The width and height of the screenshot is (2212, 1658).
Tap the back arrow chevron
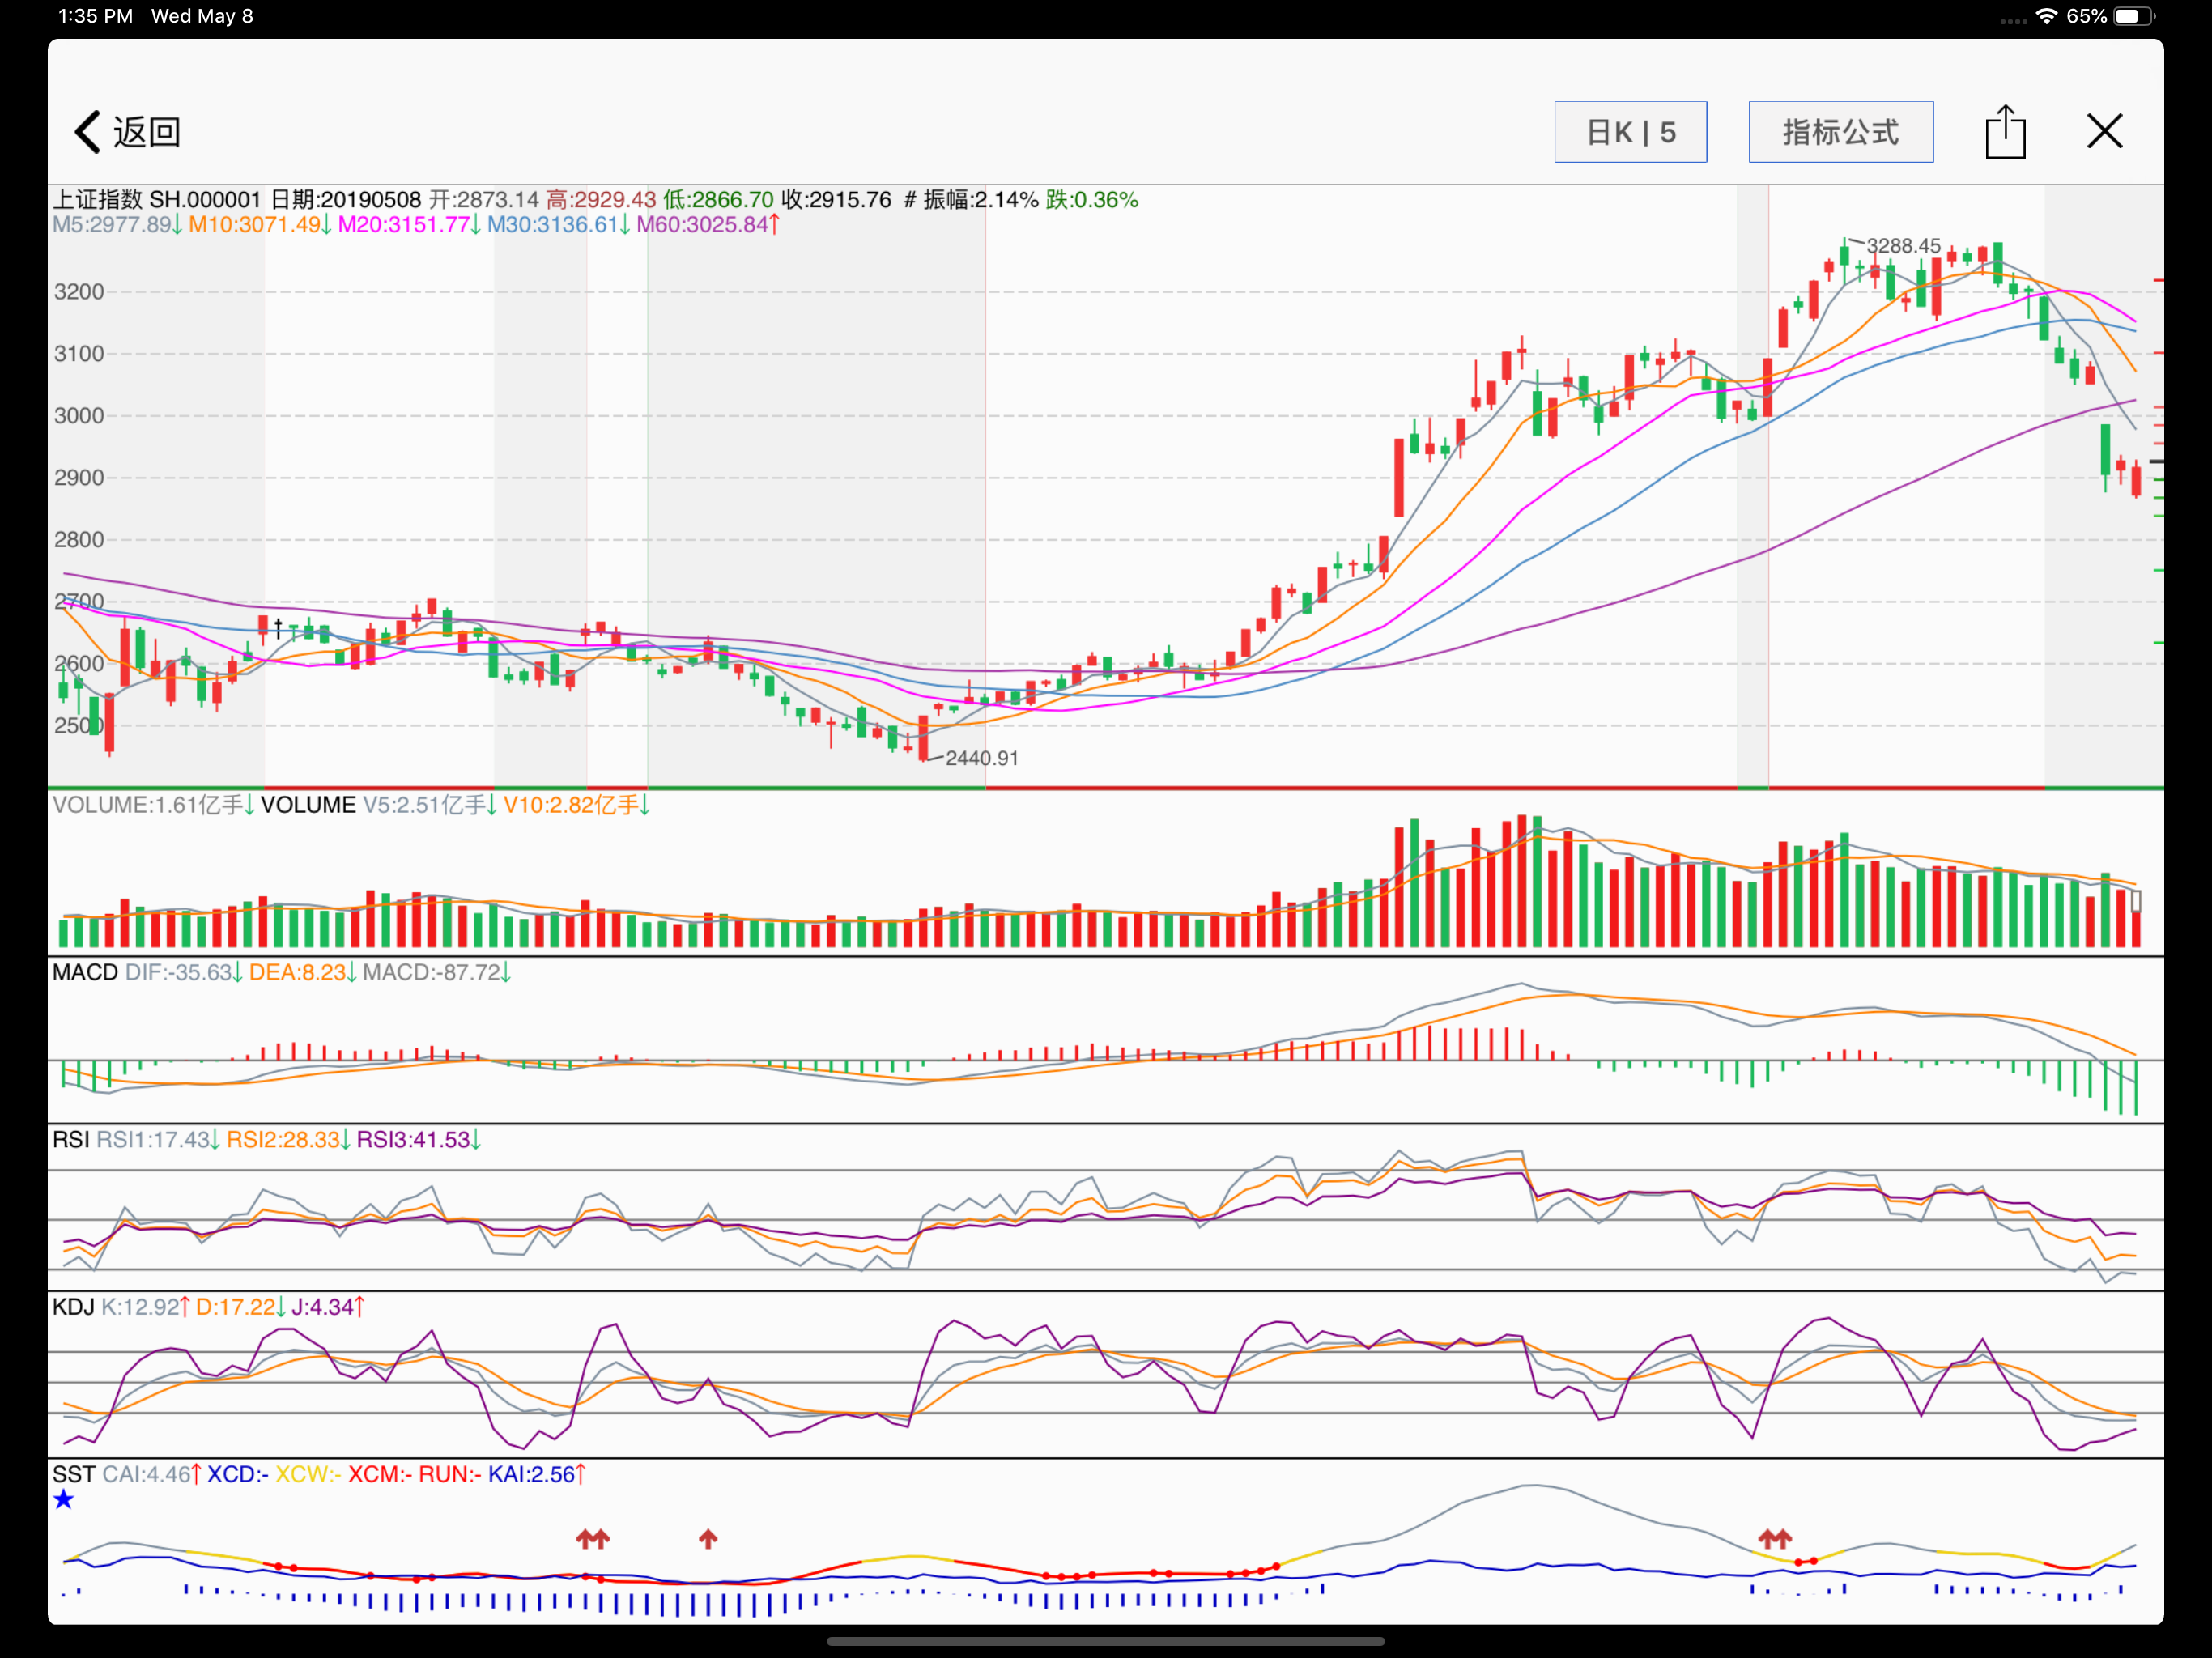[88, 131]
